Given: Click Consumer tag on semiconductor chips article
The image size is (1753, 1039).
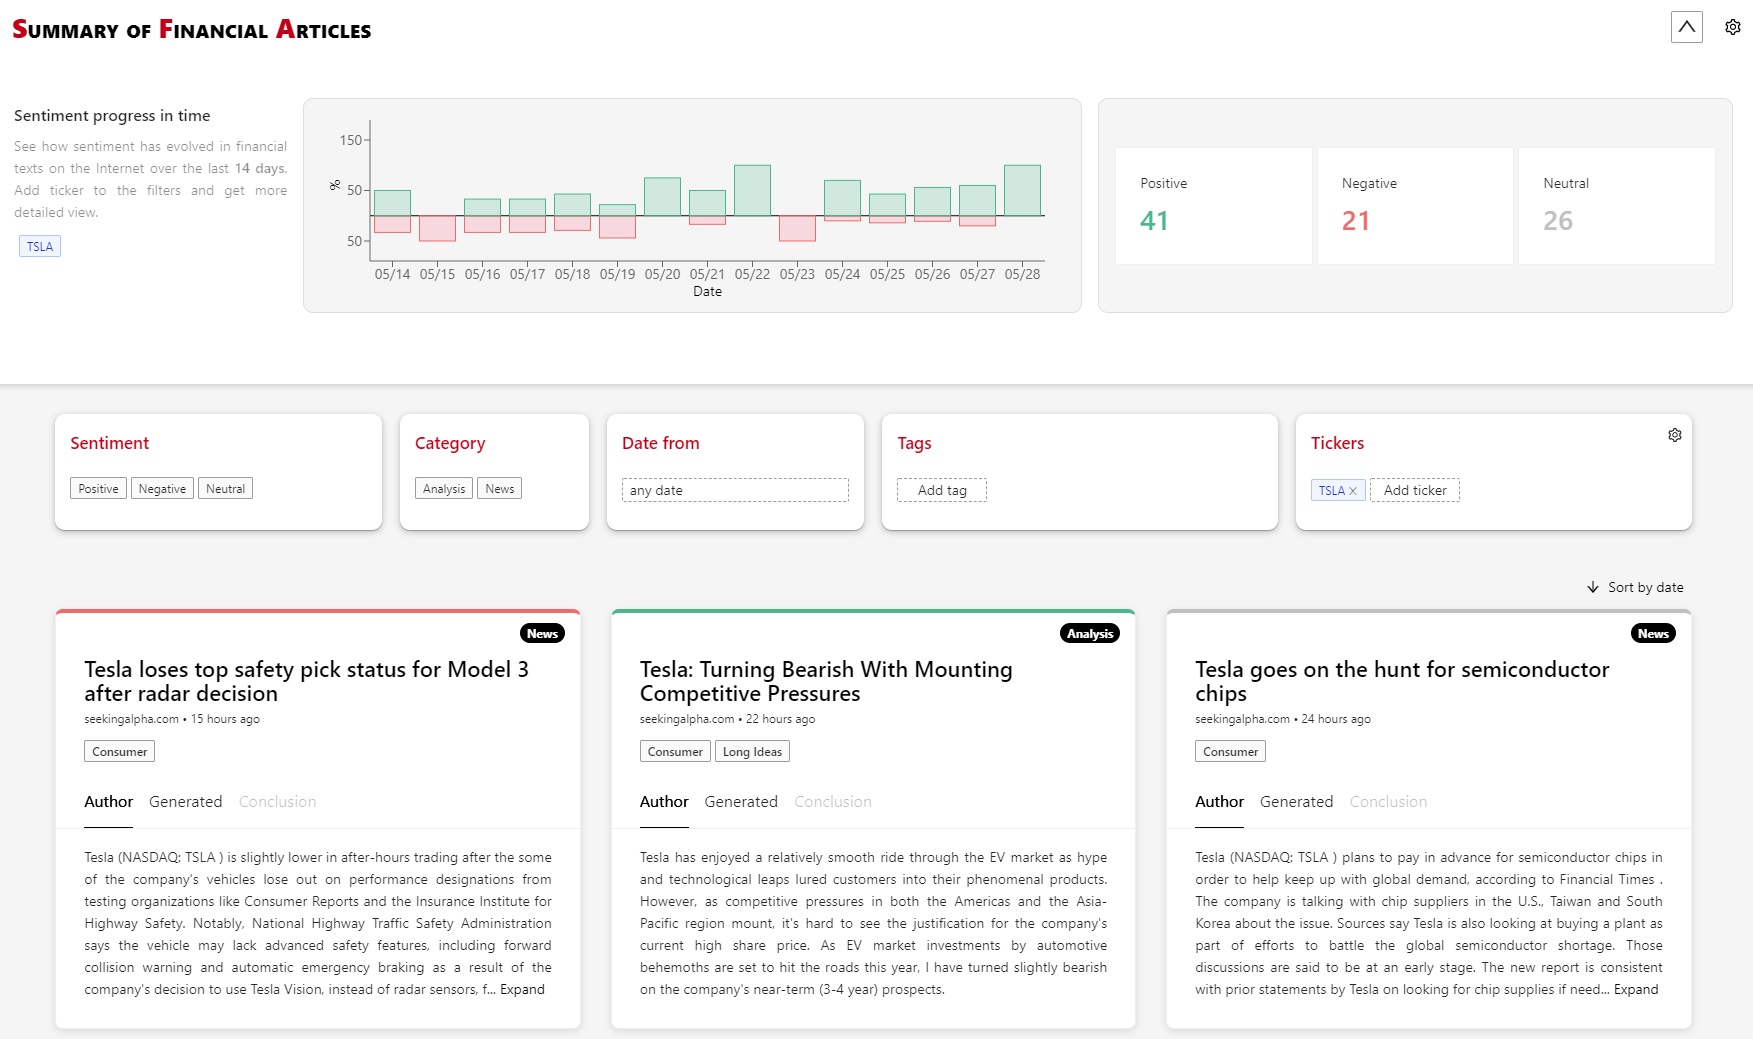Looking at the screenshot, I should click(1230, 752).
